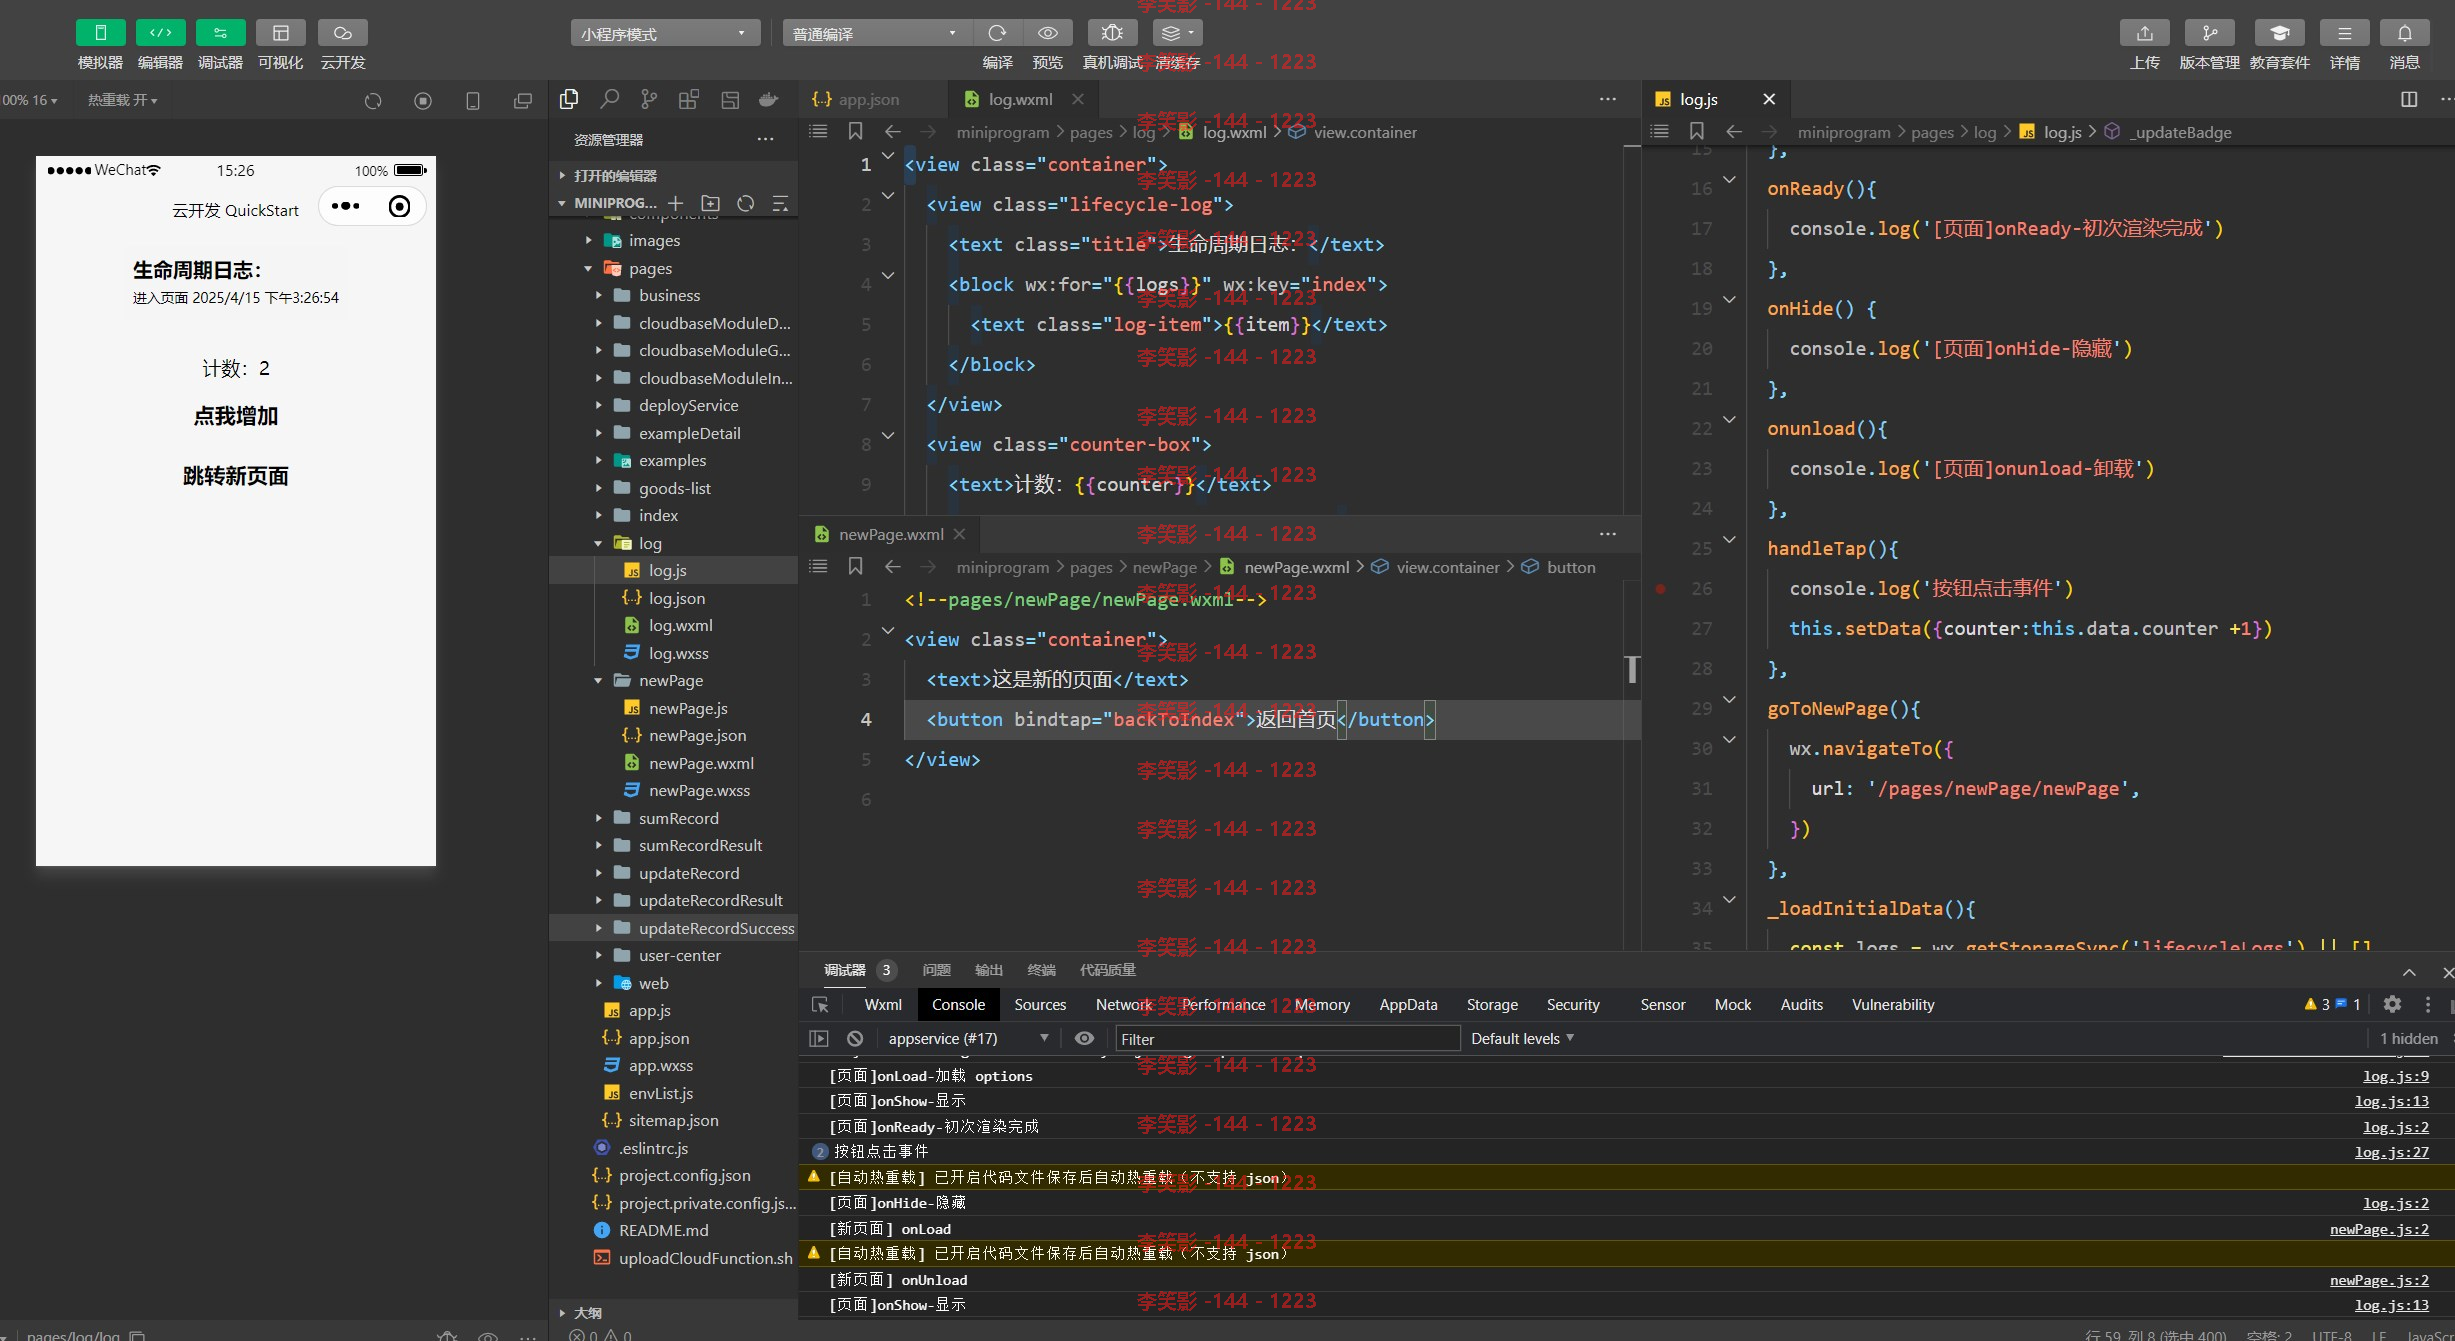
Task: Open devtools settings gear
Action: (2392, 1005)
